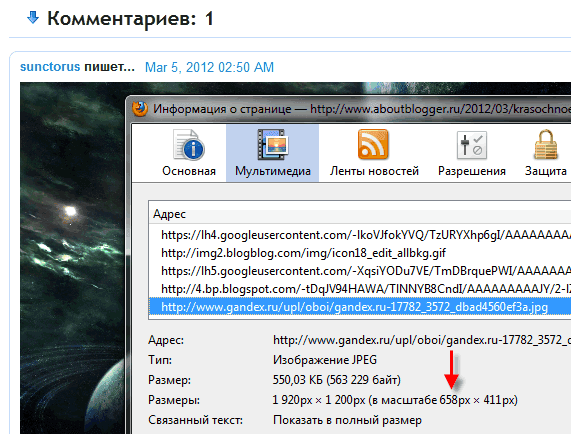Click the blue down-arrow icon beside Комментариев
The image size is (571, 434).
click(33, 17)
